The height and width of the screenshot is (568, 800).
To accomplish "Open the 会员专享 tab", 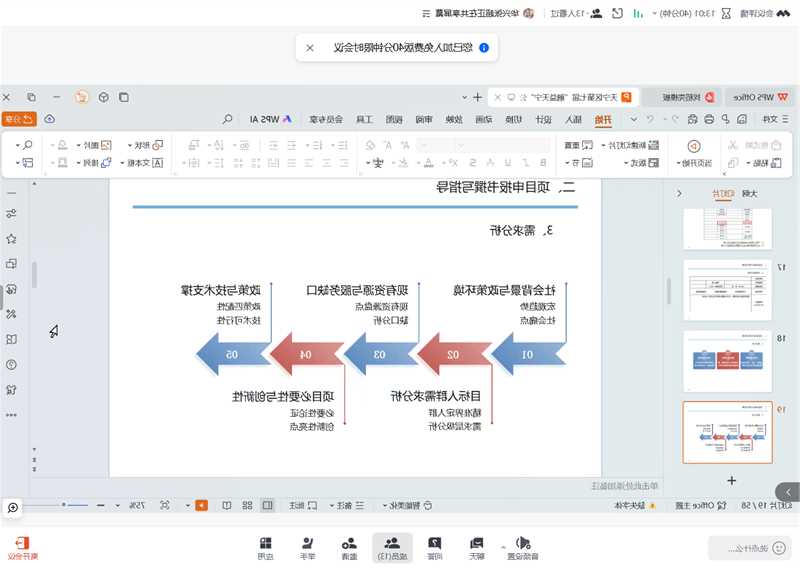I will (x=326, y=119).
